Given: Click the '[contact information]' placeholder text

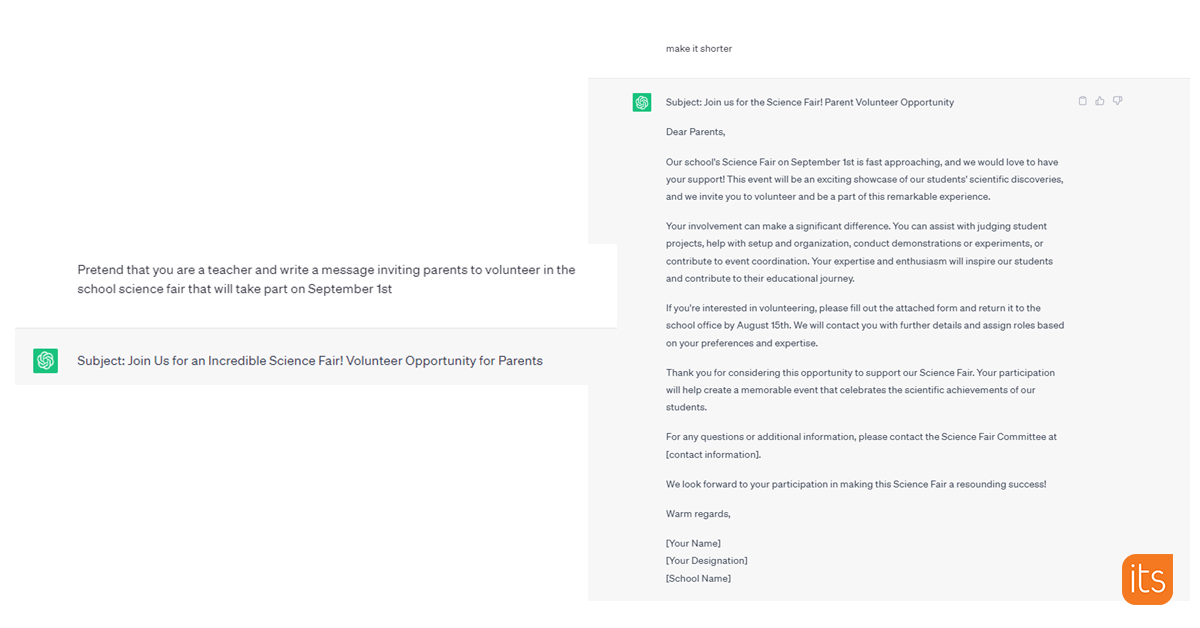Looking at the screenshot, I should [713, 455].
